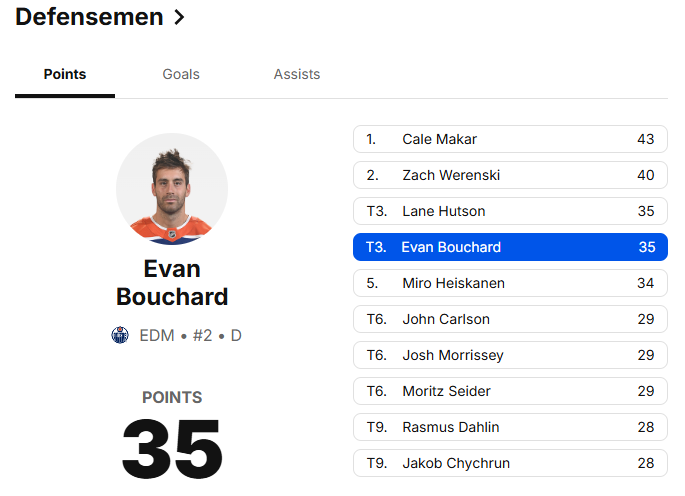
Task: Select Josh Morrissey's row
Action: [x=510, y=355]
